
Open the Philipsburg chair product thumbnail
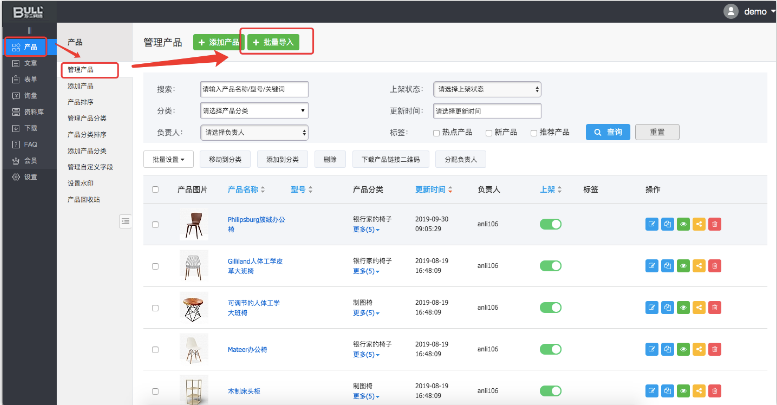pyautogui.click(x=194, y=225)
